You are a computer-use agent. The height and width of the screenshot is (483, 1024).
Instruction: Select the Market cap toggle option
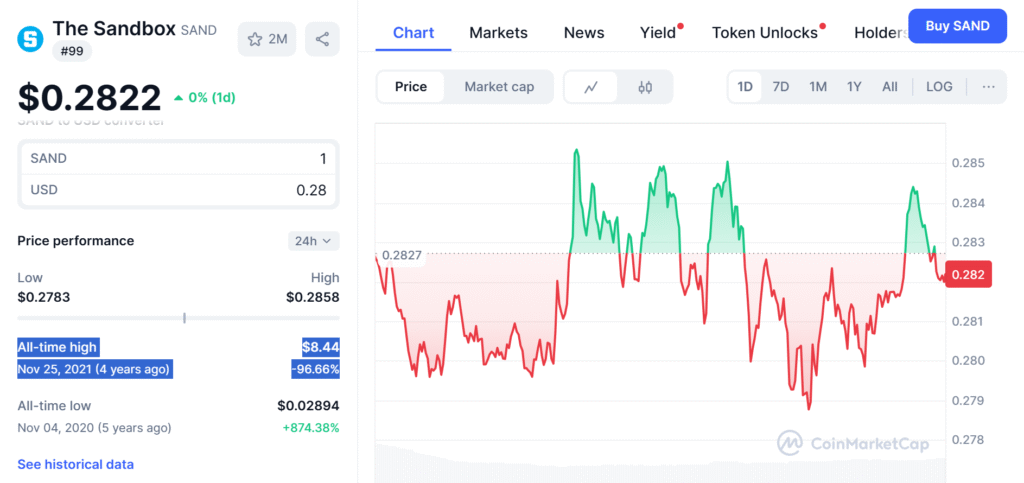point(499,87)
